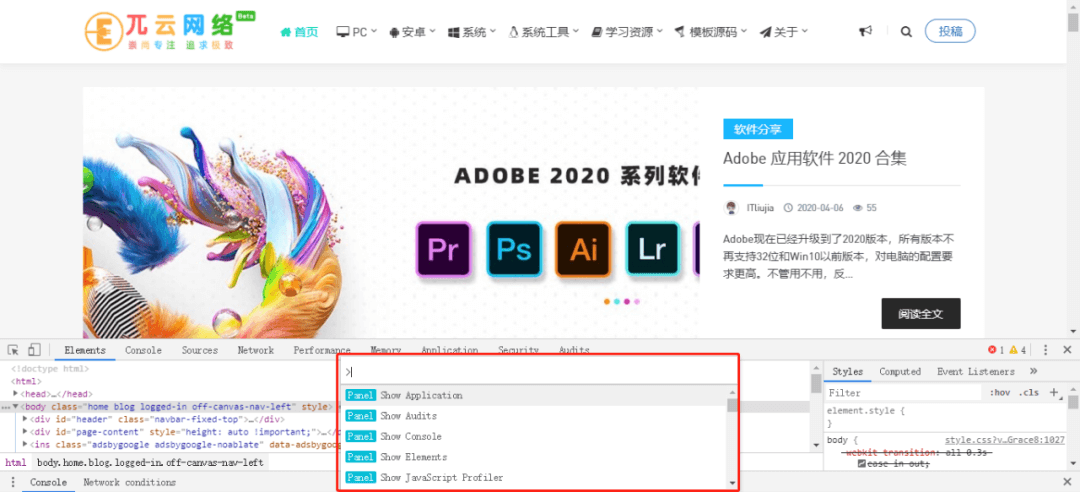The image size is (1080, 492).
Task: Toggle the device toolbar icon in DevTools
Action: tap(34, 350)
